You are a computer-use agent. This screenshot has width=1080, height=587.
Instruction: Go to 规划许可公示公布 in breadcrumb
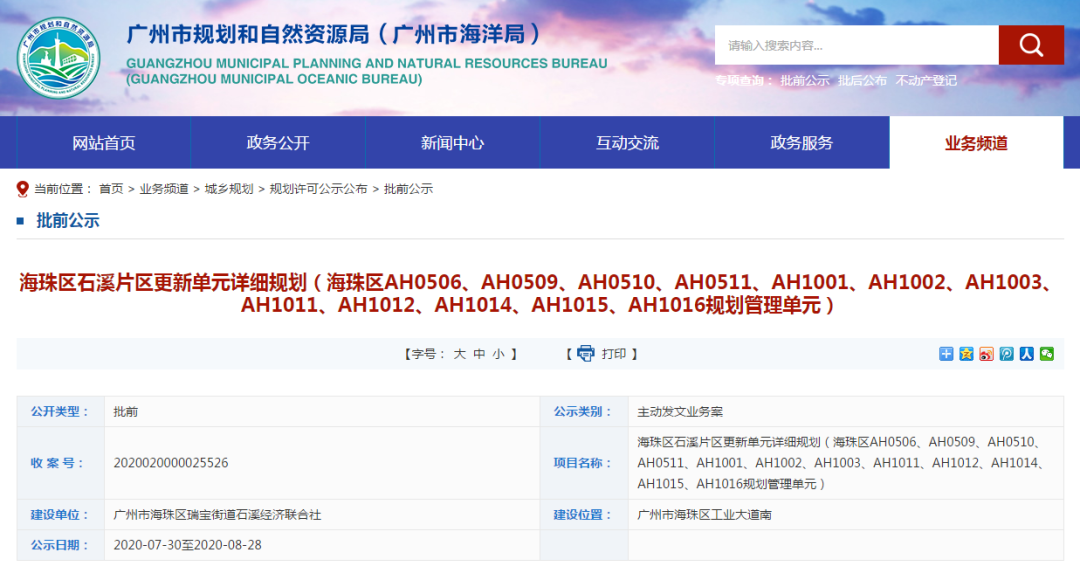click(318, 189)
